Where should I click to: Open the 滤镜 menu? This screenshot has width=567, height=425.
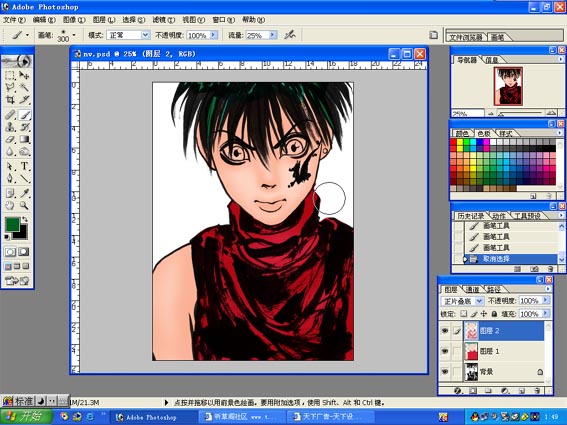click(163, 20)
